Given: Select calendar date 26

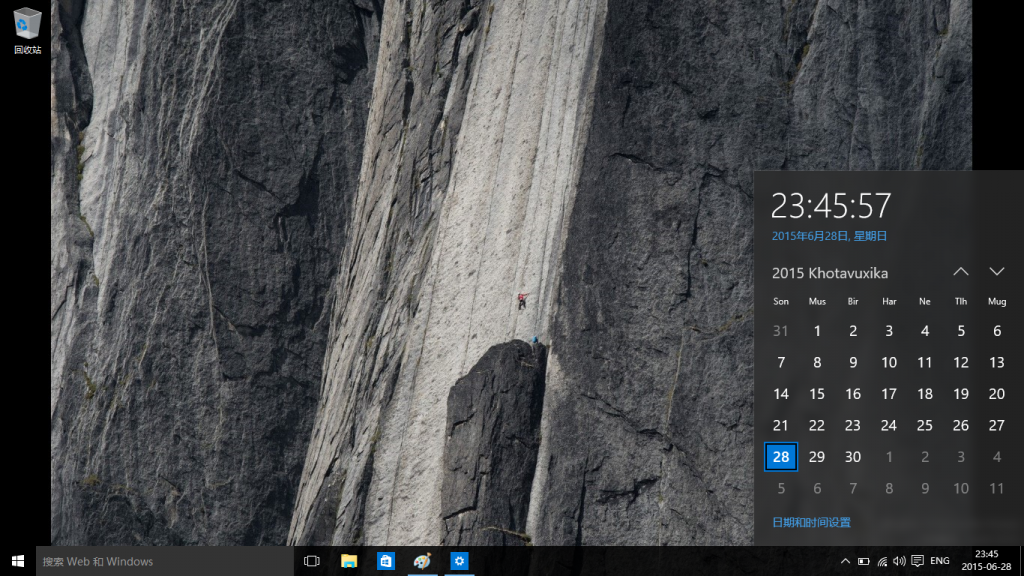Looking at the screenshot, I should click(961, 425).
